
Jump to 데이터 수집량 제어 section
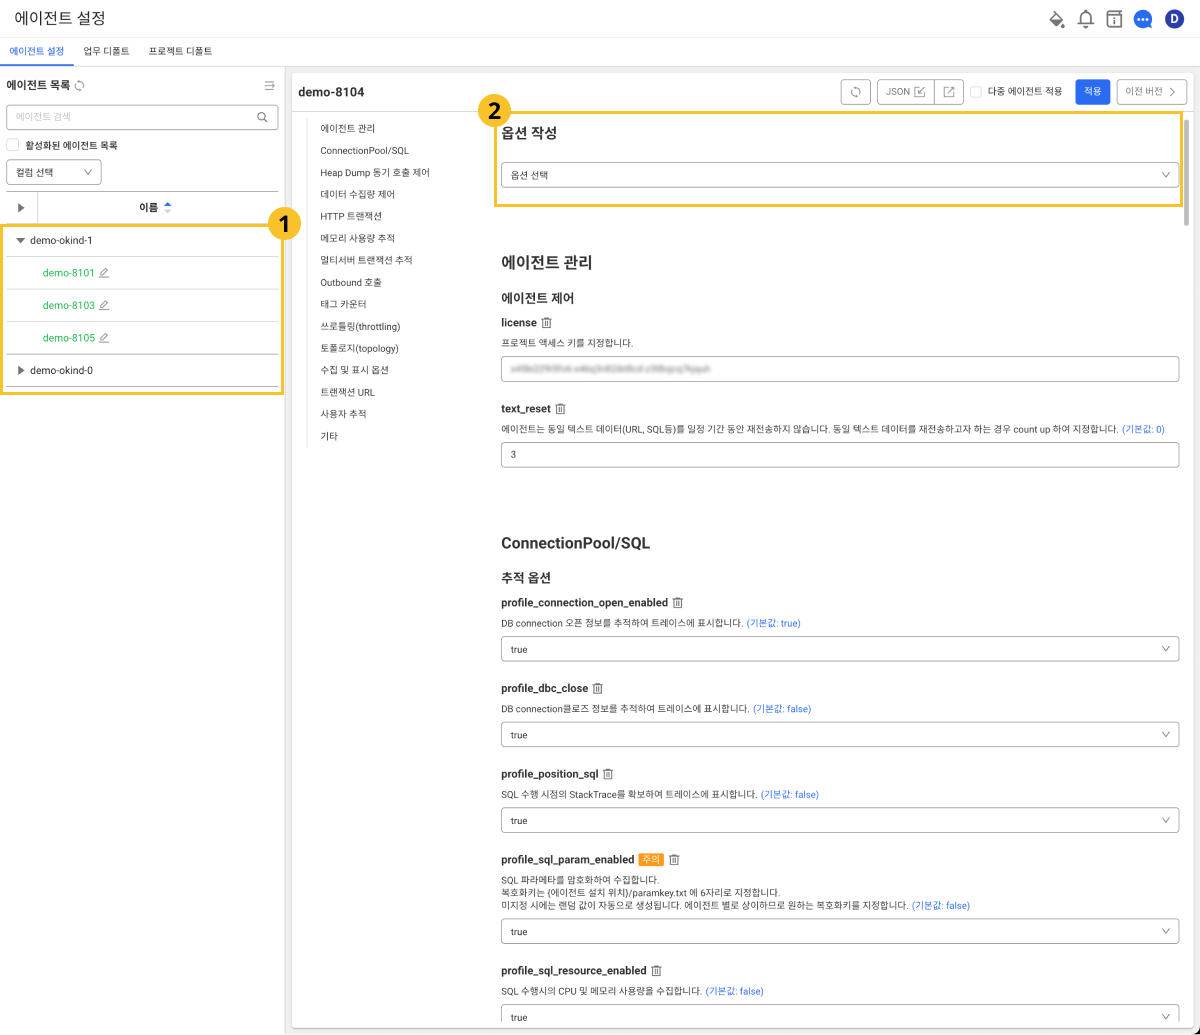[357, 194]
